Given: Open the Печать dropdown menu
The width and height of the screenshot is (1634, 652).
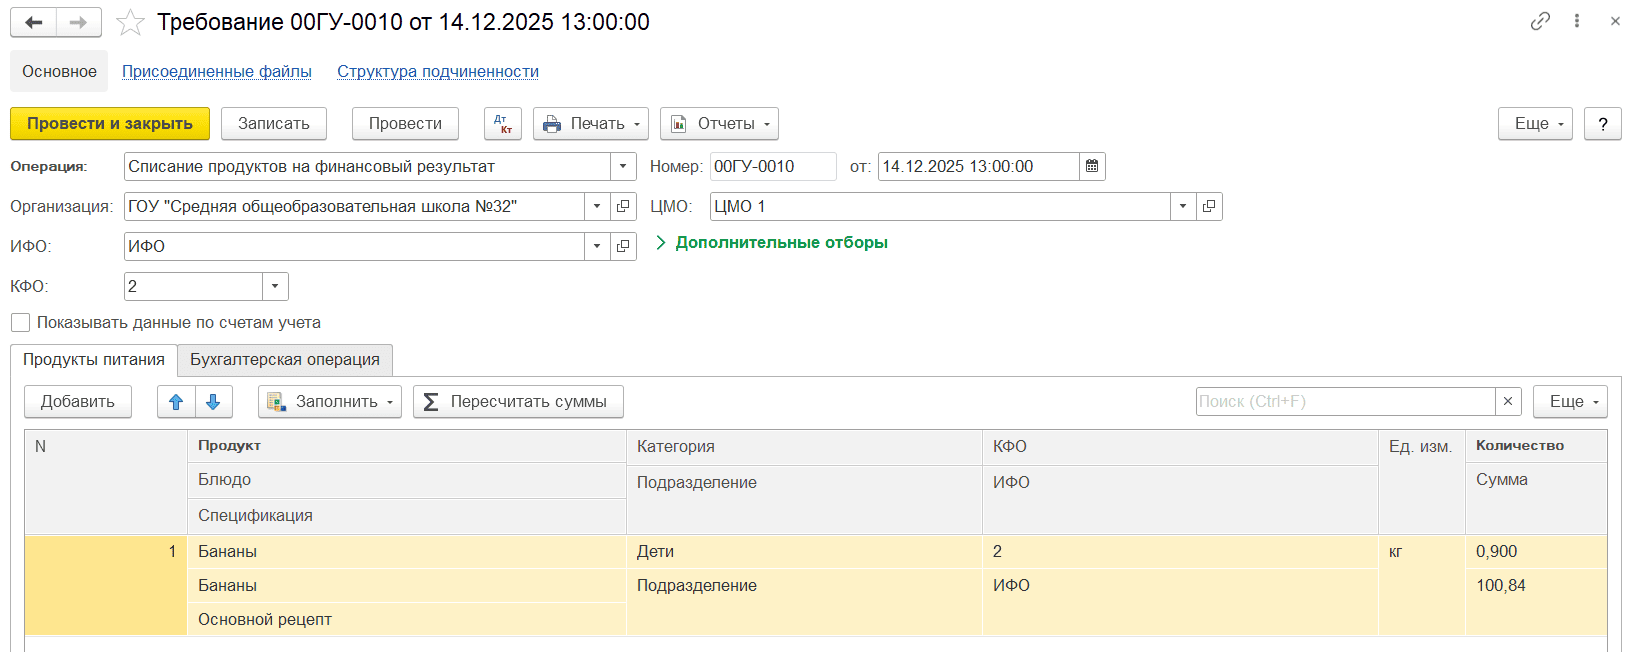Looking at the screenshot, I should pyautogui.click(x=591, y=124).
